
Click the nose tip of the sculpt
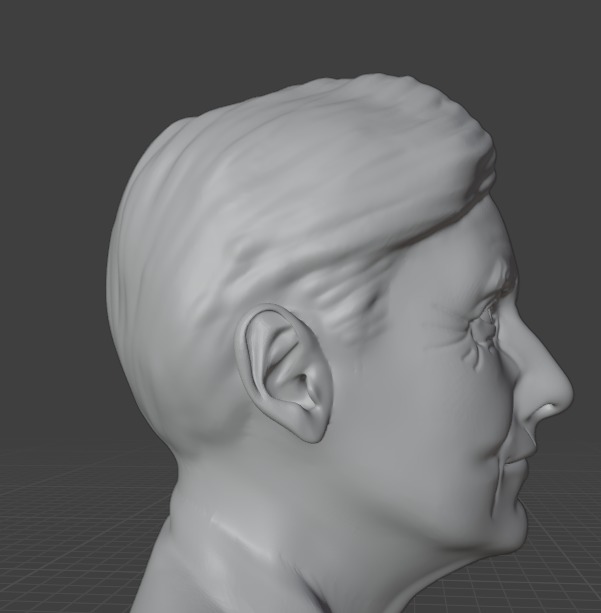[x=563, y=395]
